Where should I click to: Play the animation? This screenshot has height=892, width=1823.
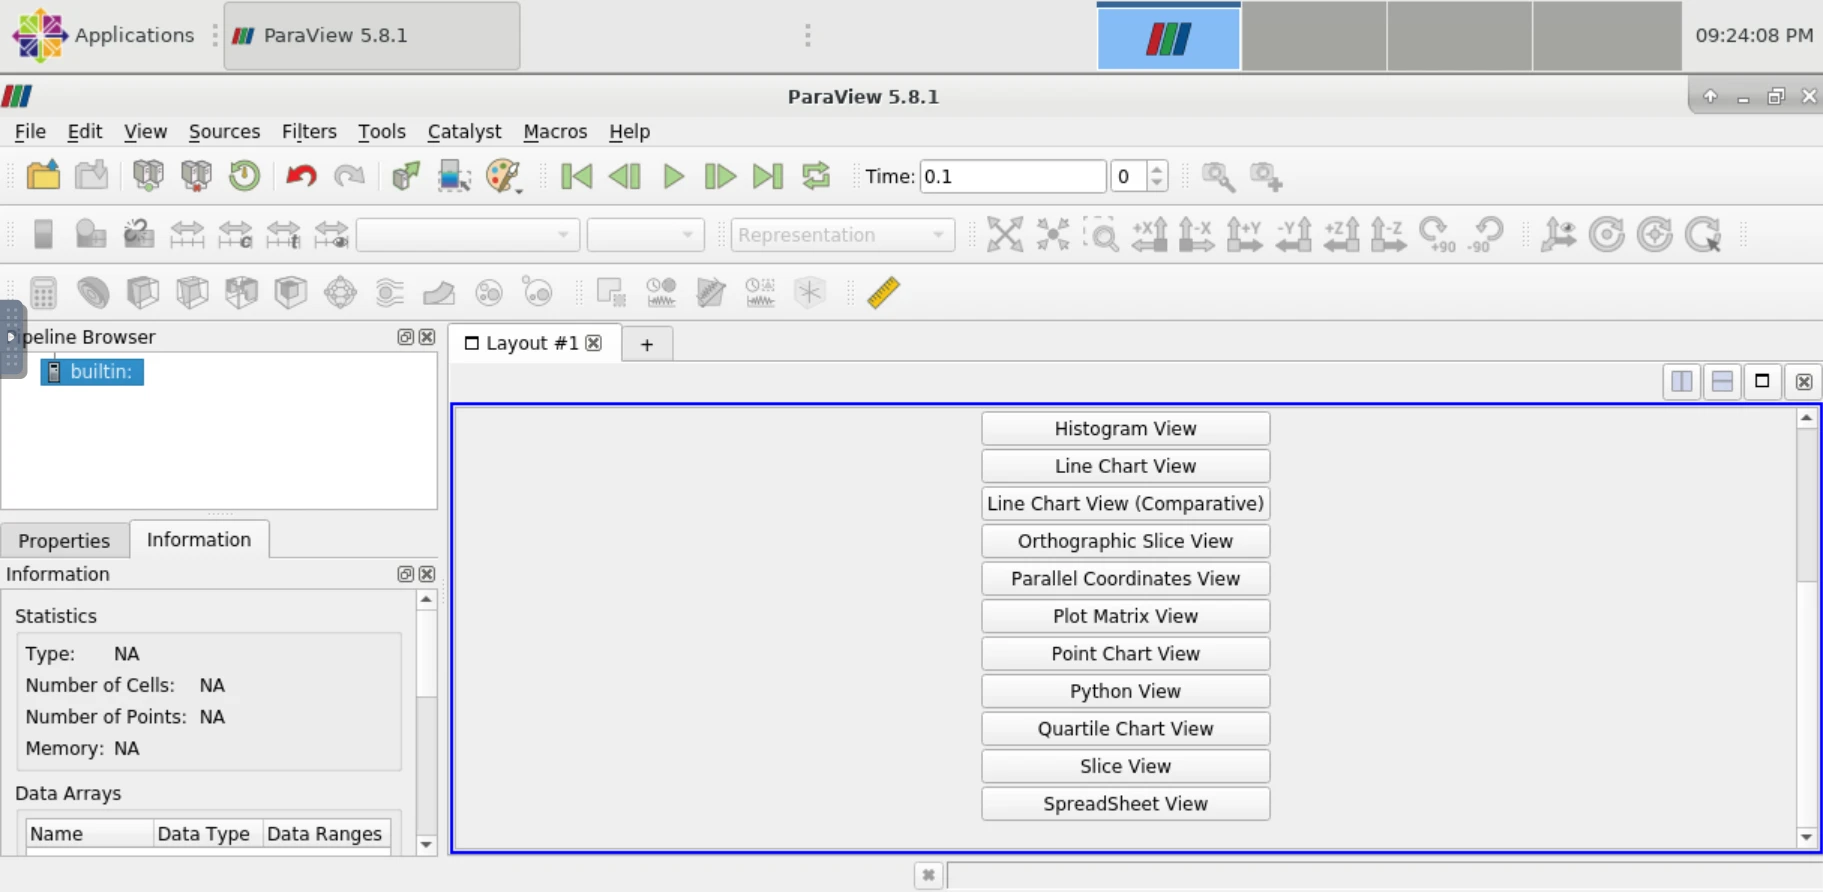pyautogui.click(x=673, y=176)
